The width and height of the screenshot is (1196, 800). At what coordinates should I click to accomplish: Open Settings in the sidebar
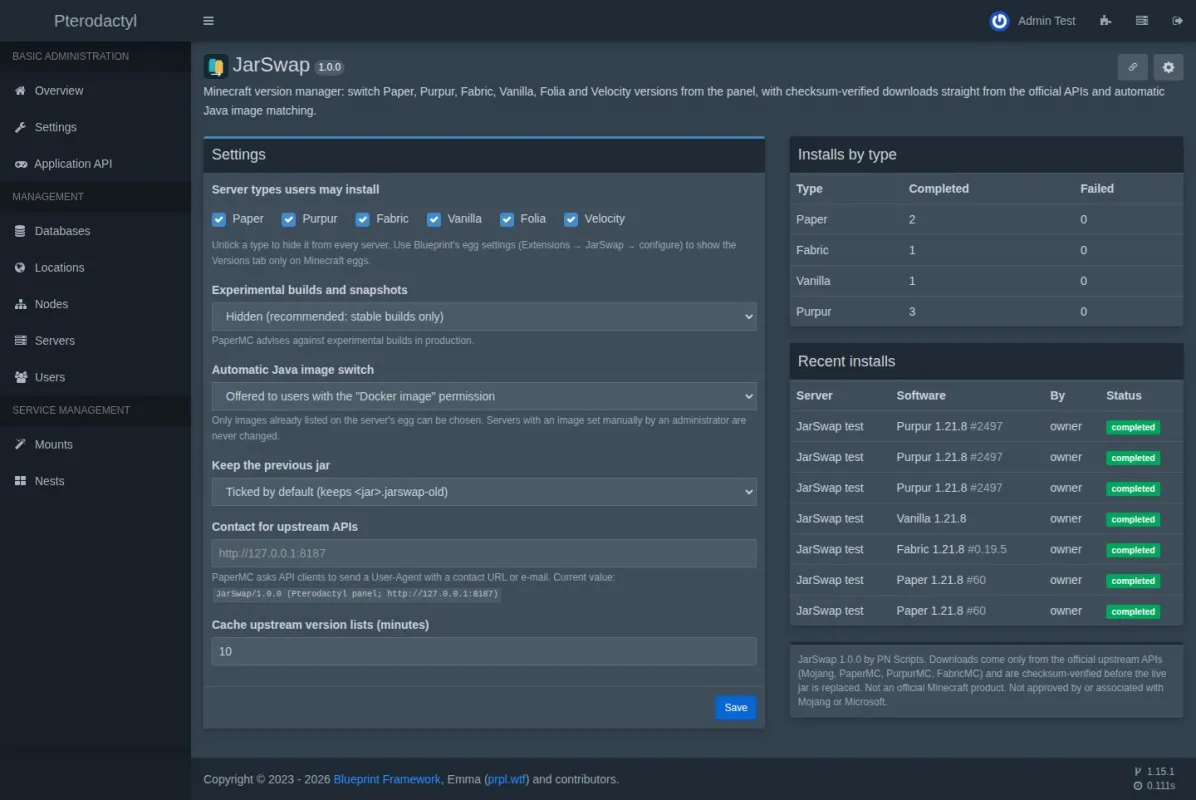pyautogui.click(x=95, y=127)
